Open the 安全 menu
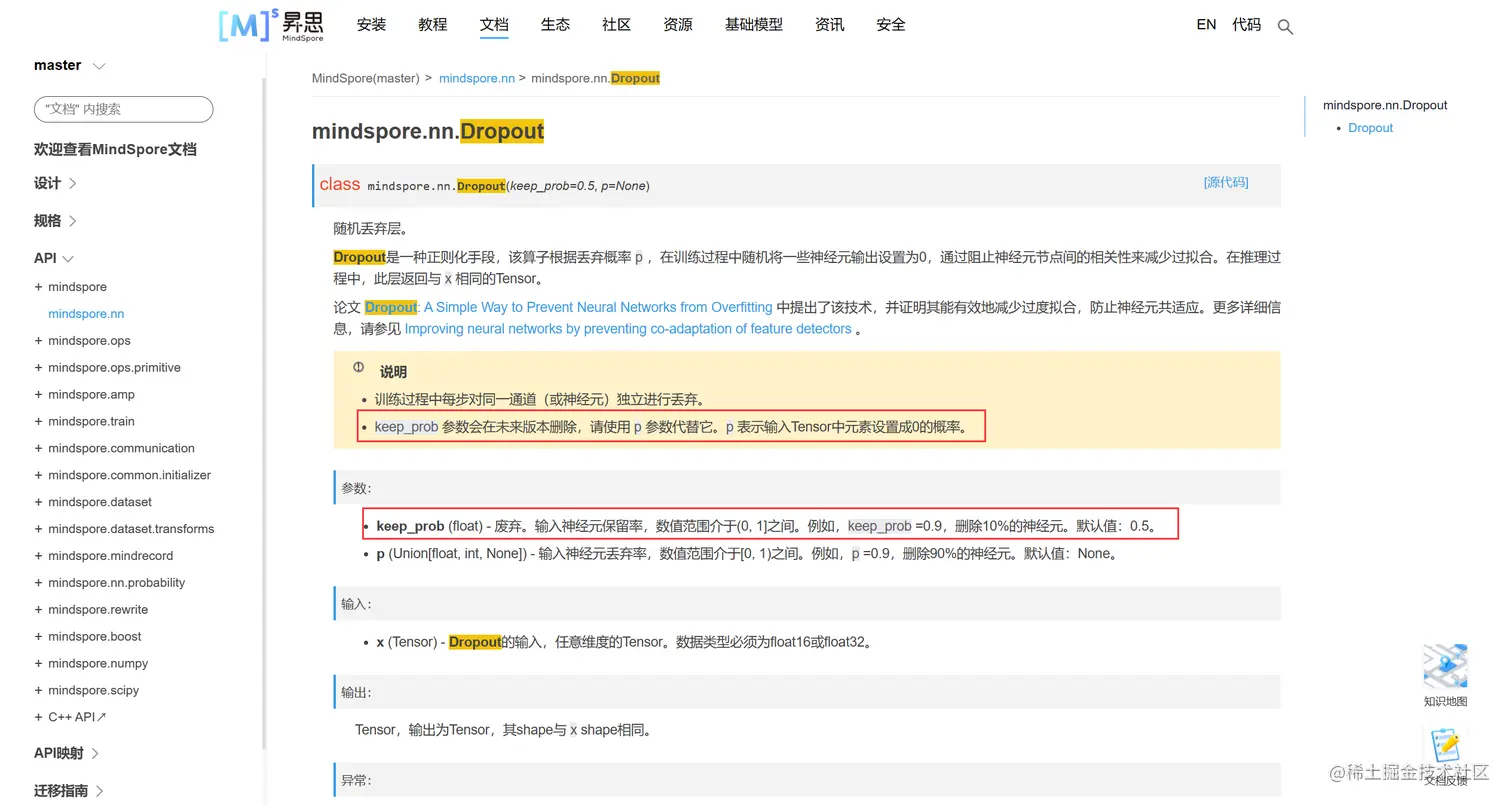This screenshot has width=1512, height=805. 891,25
